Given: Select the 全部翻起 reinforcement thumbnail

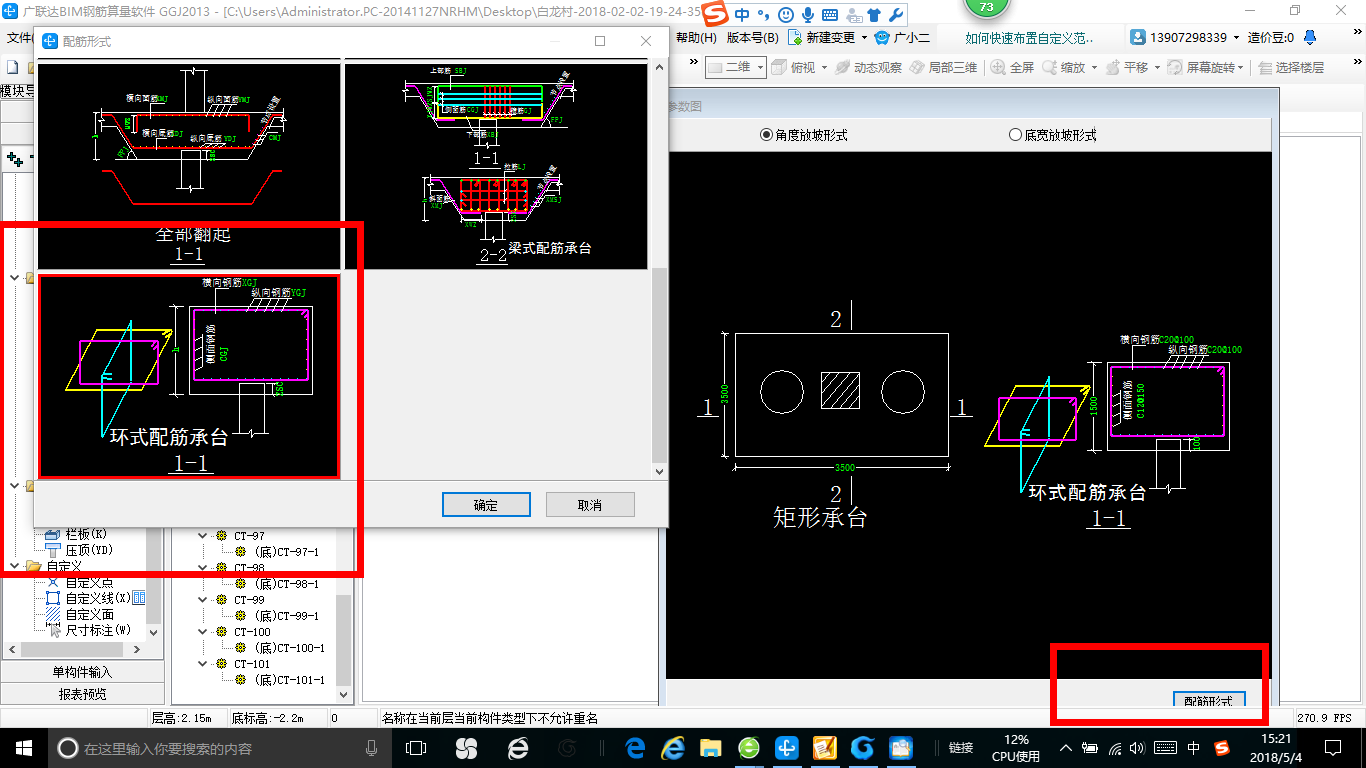Looking at the screenshot, I should 189,165.
